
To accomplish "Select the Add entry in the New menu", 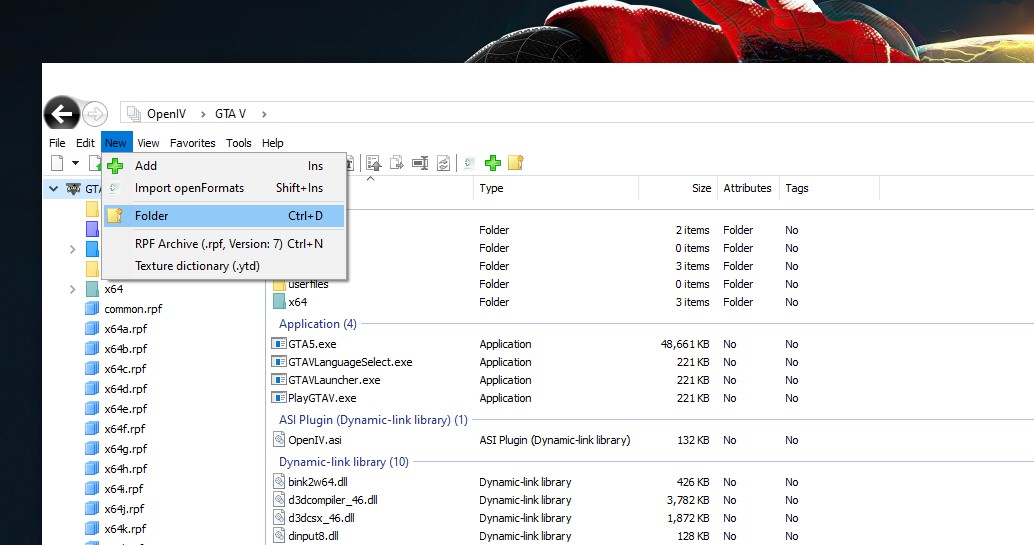I will (146, 166).
